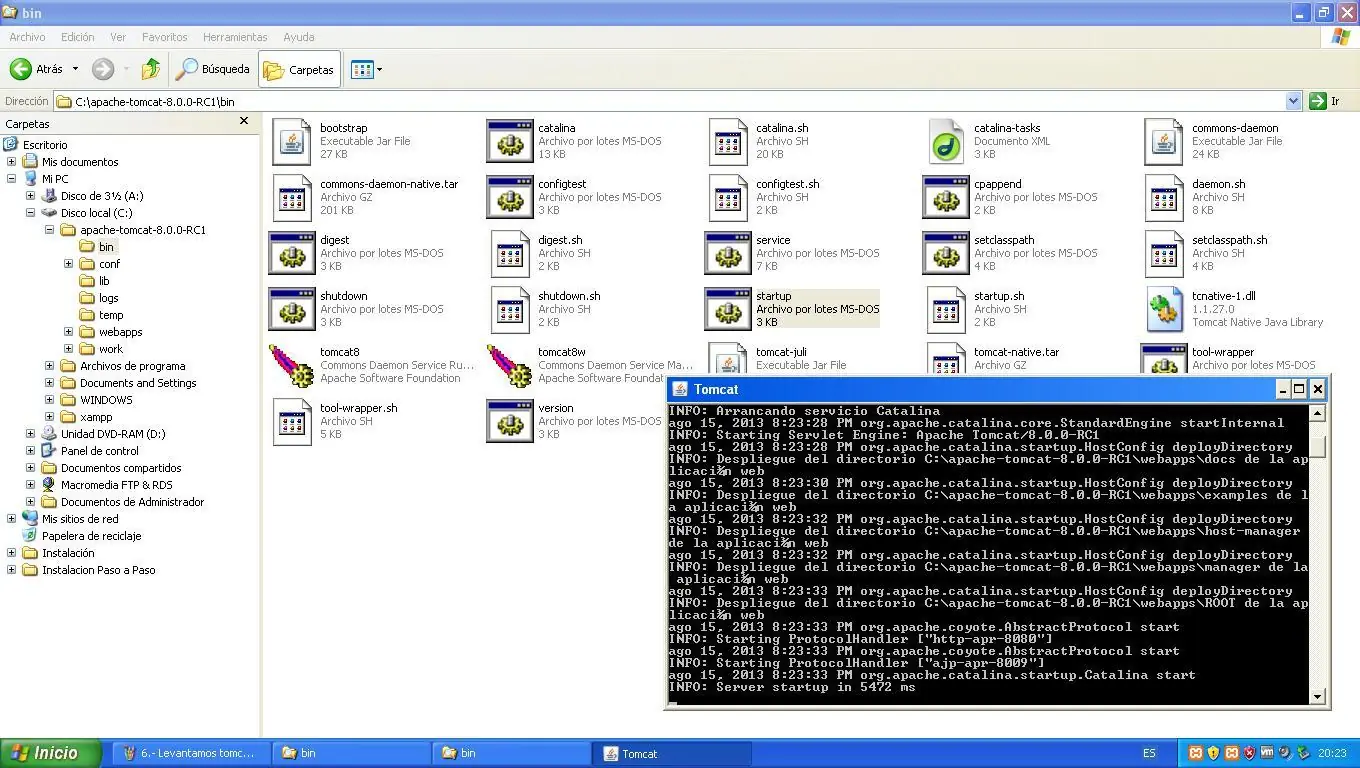Select the catalina batch file icon
This screenshot has height=768, width=1360.
coord(510,142)
